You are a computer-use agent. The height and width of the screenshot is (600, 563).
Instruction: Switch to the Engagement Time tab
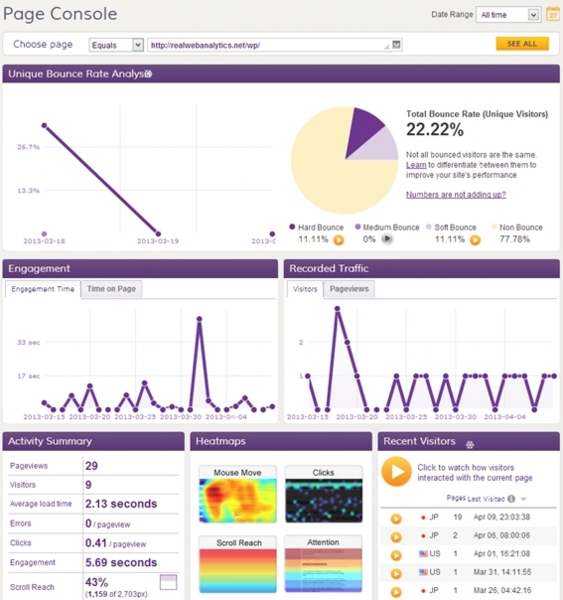43,289
